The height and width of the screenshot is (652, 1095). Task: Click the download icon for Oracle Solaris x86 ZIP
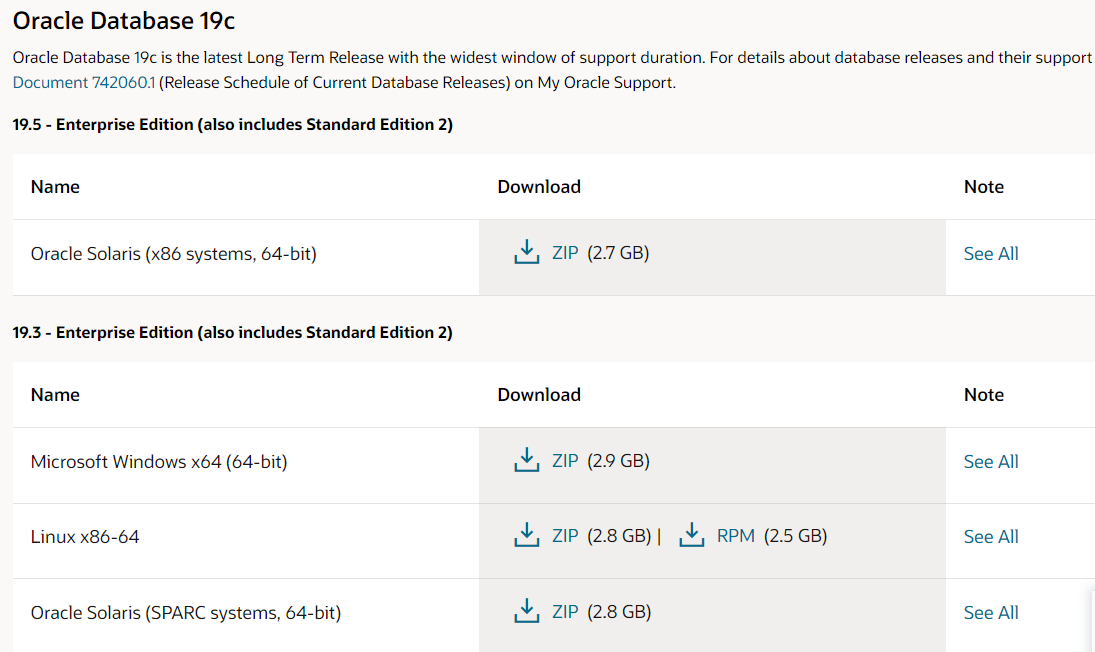coord(527,252)
